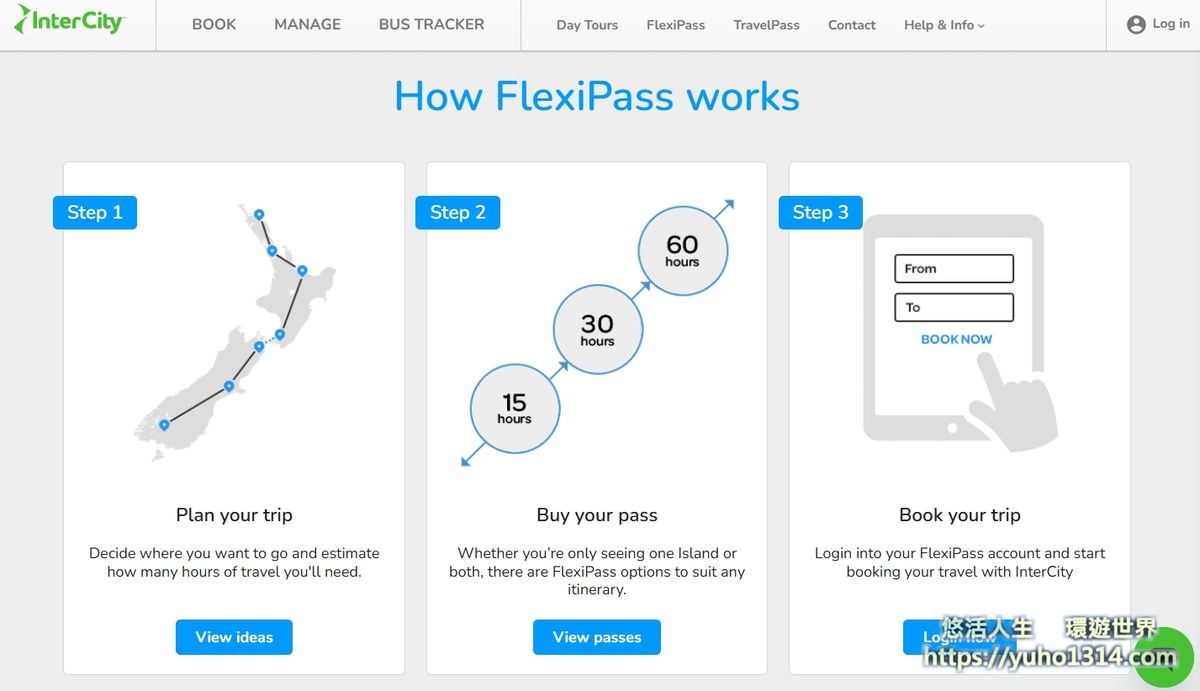The width and height of the screenshot is (1200, 691).
Task: Open the BOOK menu
Action: click(x=214, y=24)
